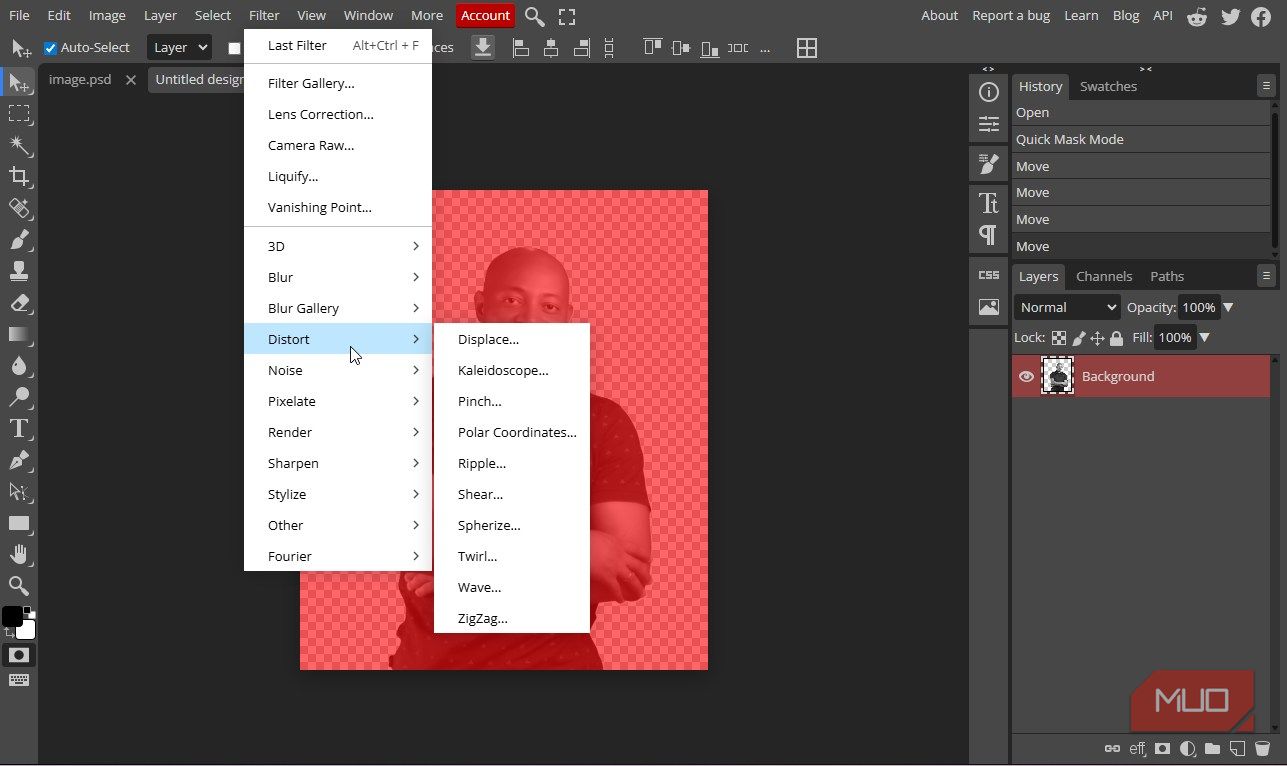Viewport: 1287px width, 766px height.
Task: Open the Normal blend mode dropdown
Action: tap(1067, 307)
